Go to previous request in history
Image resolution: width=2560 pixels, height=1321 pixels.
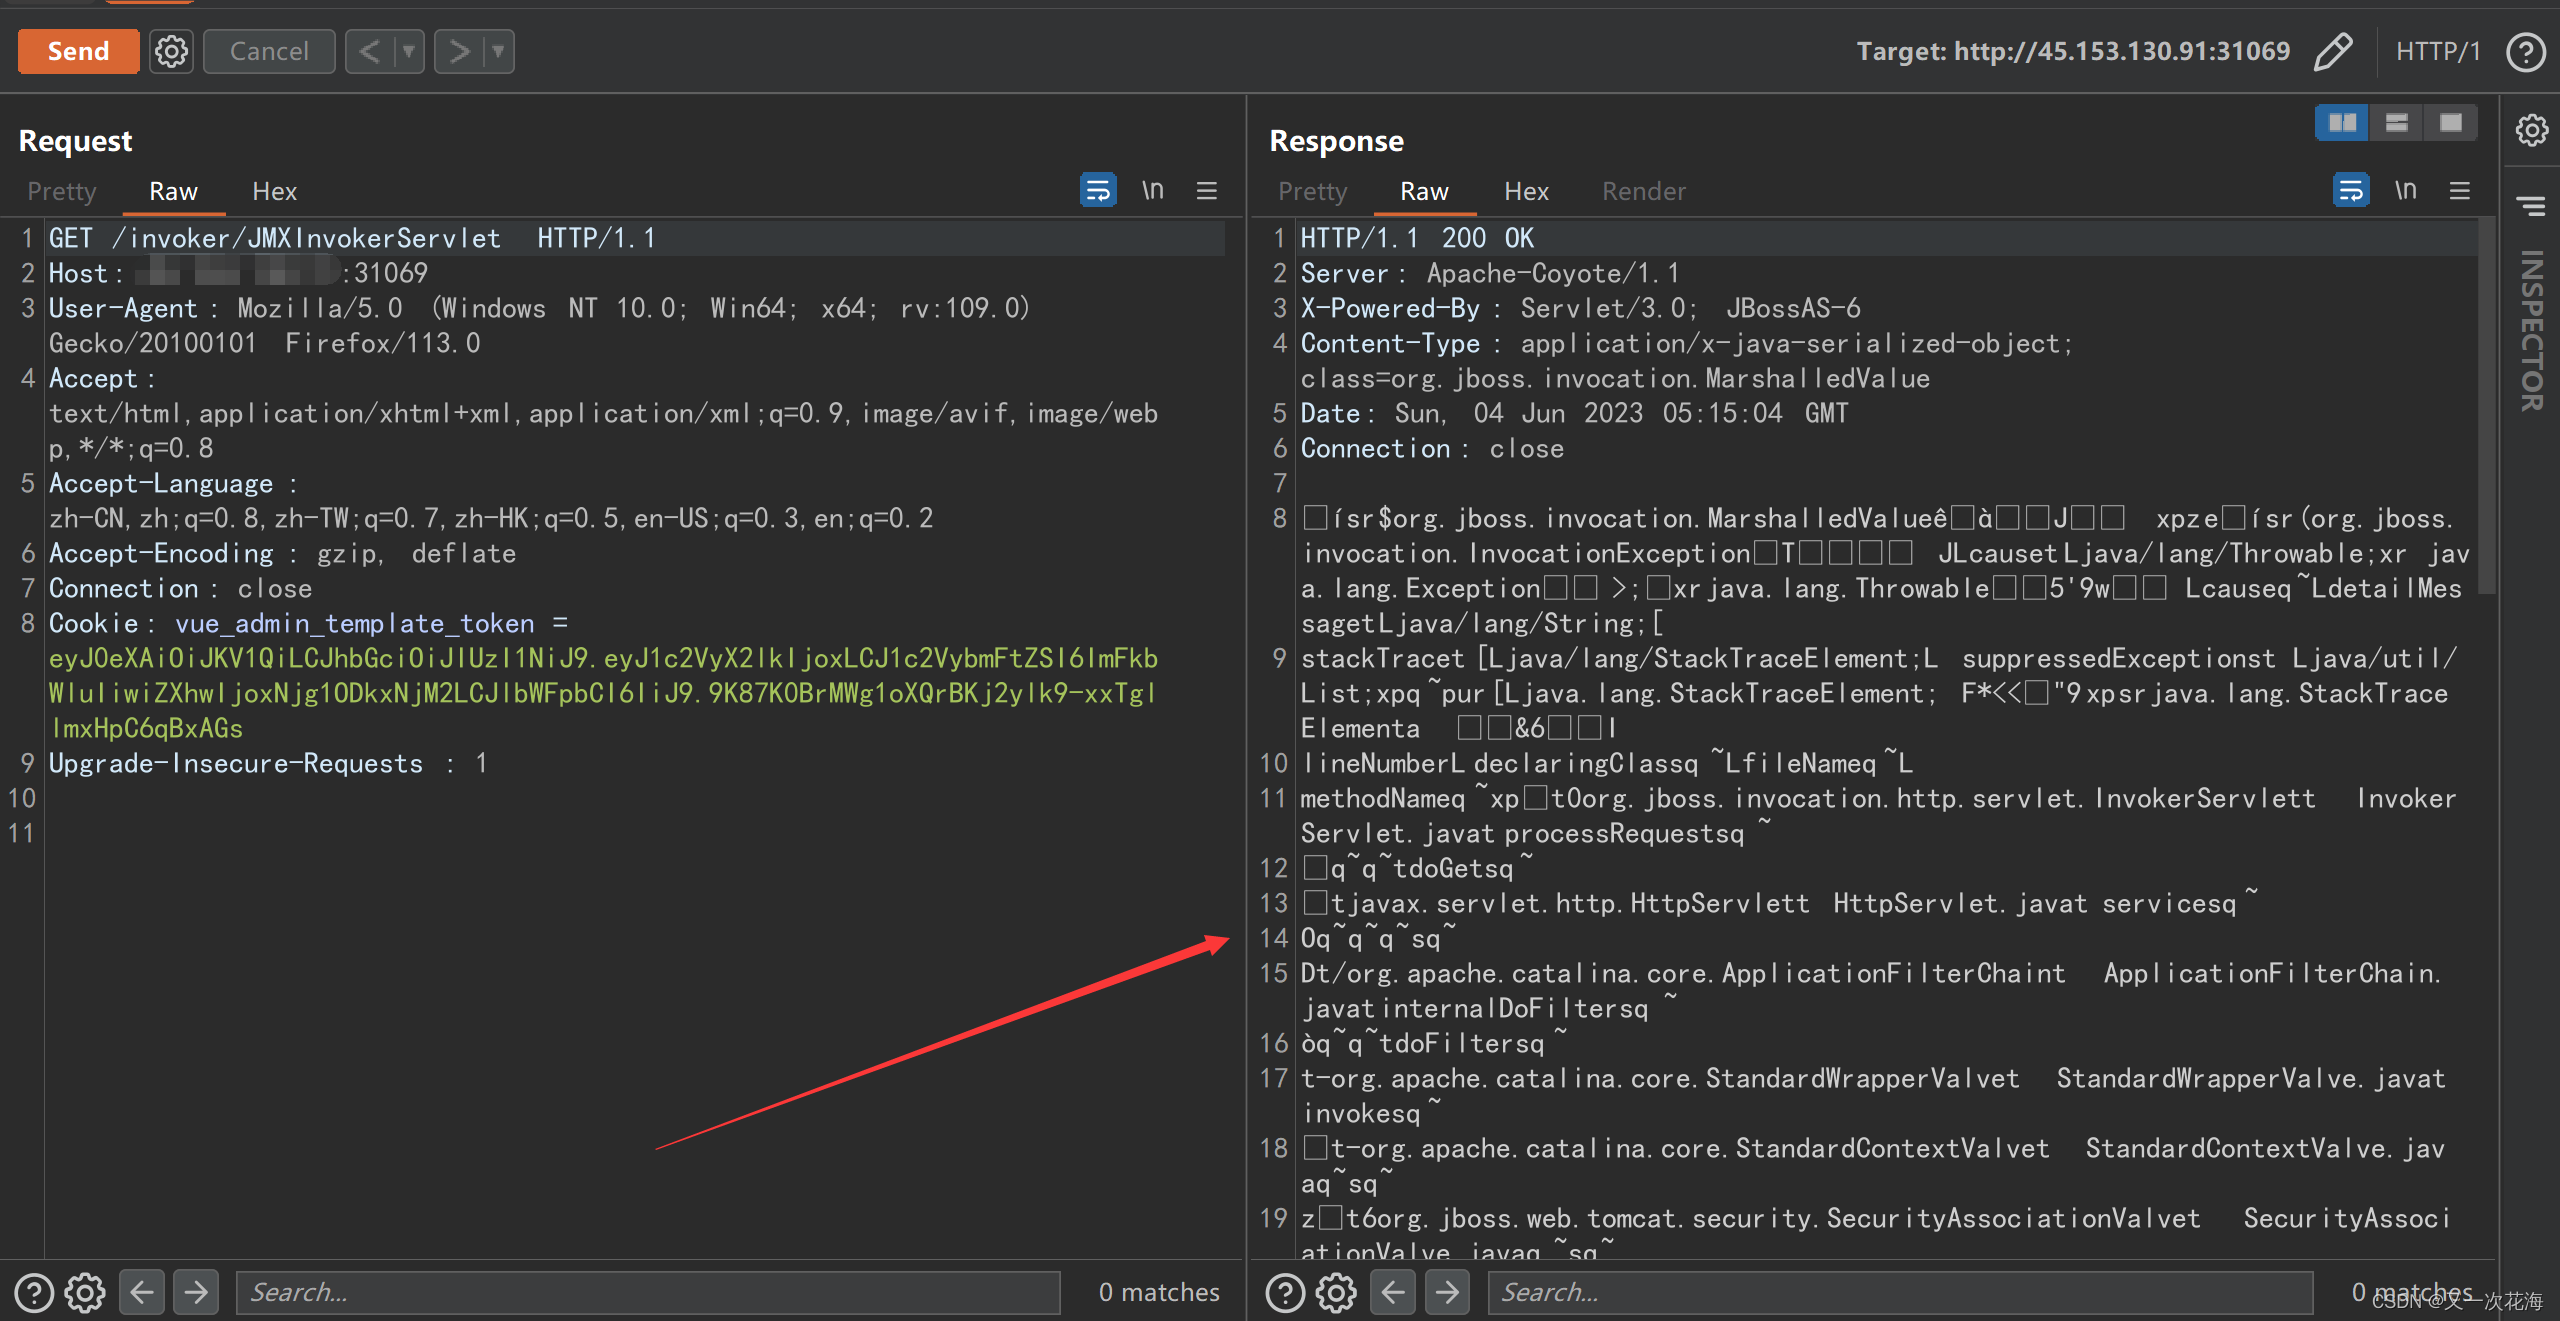370,51
